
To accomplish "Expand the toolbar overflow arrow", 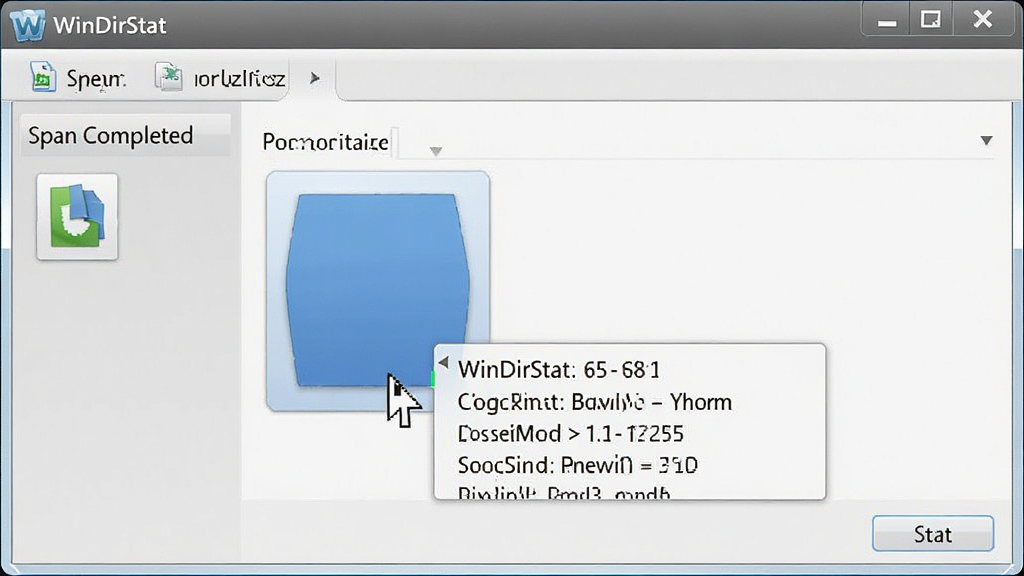I will click(x=315, y=78).
